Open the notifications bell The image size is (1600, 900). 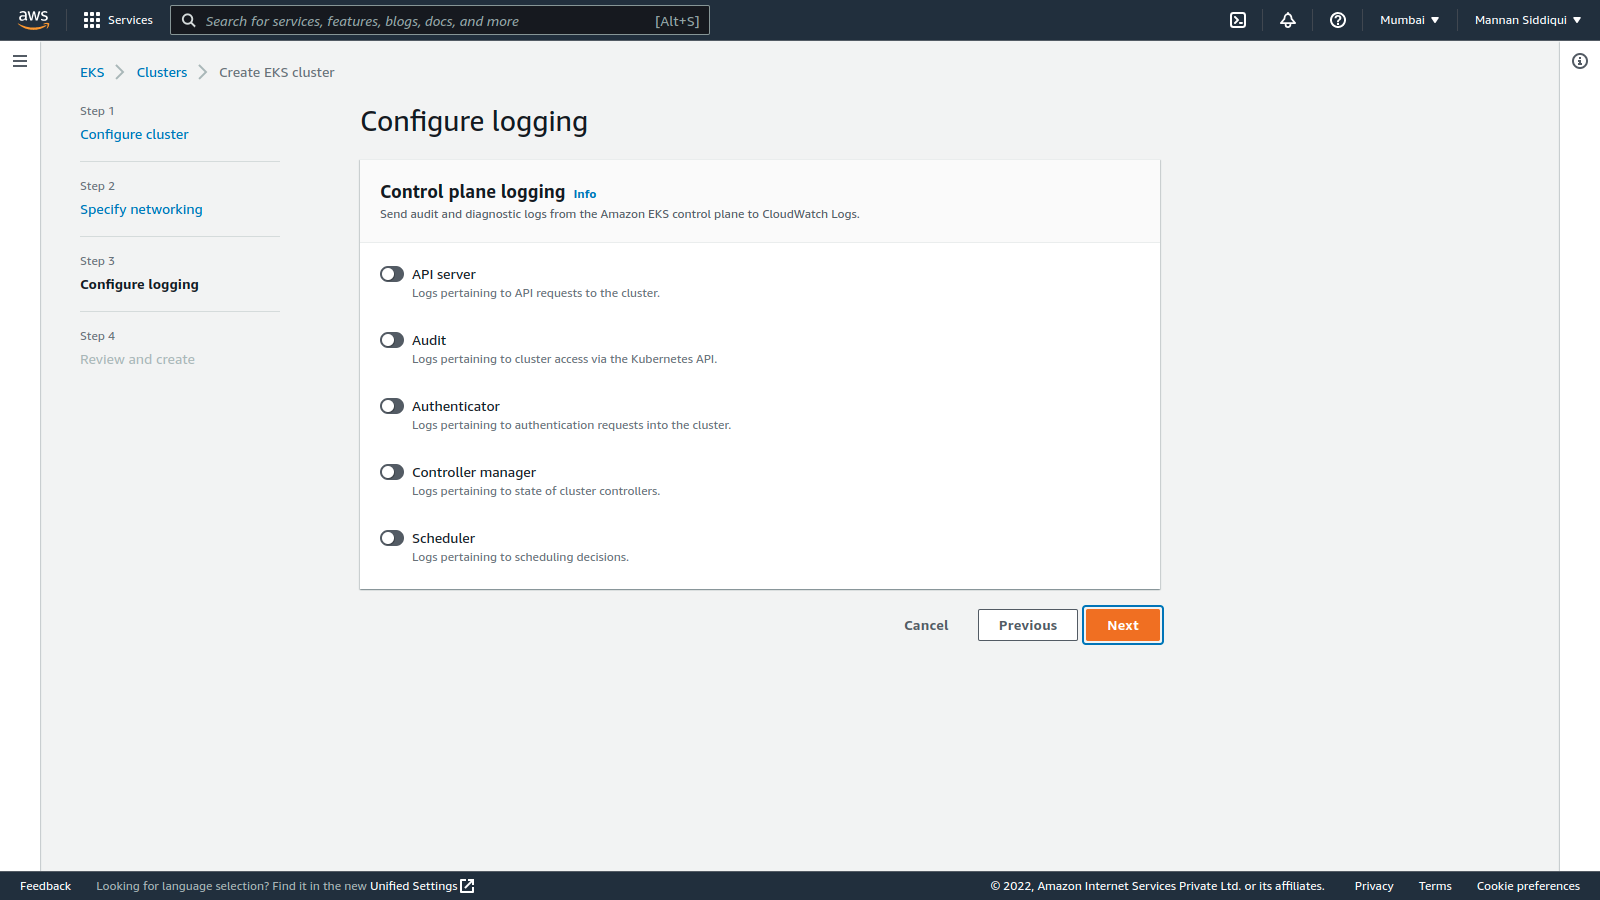1288,20
